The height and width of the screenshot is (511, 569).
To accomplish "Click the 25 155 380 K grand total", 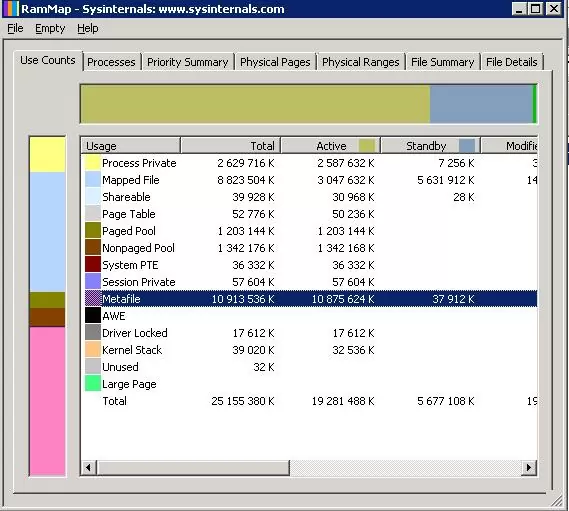I will tap(243, 401).
